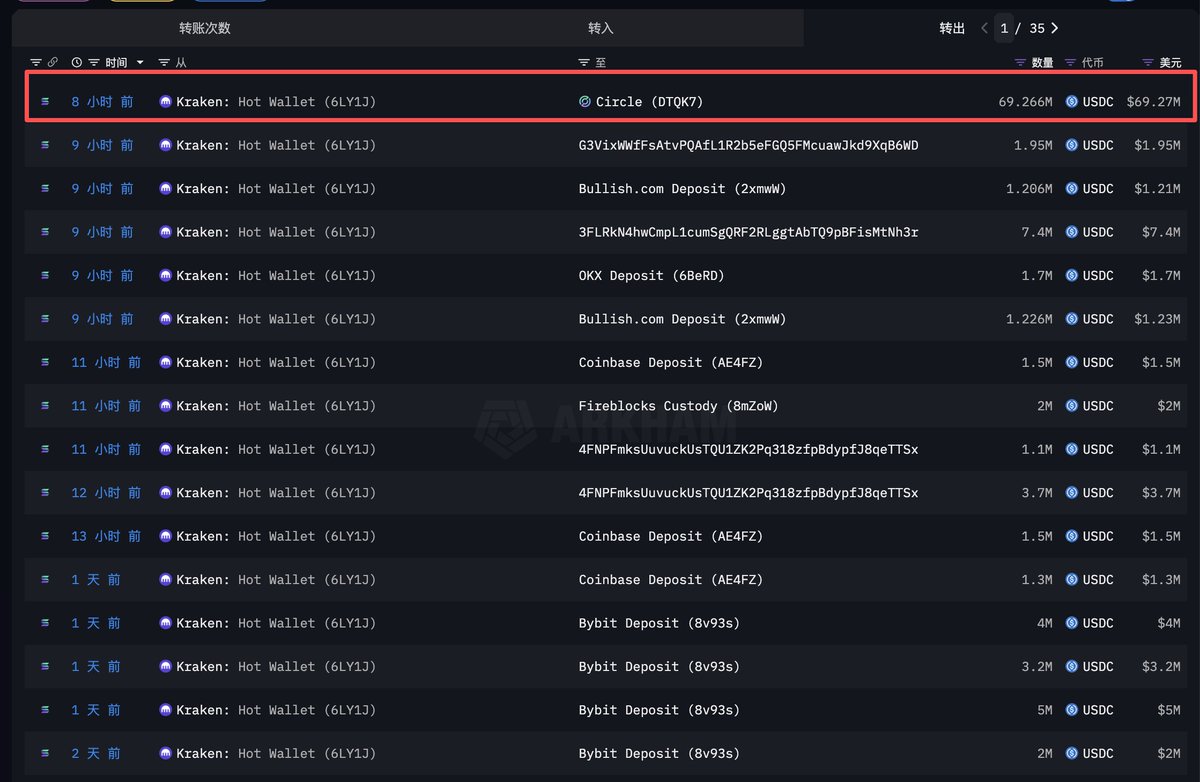
Task: Open the filter icon beside 代币 header
Action: pos(1070,62)
